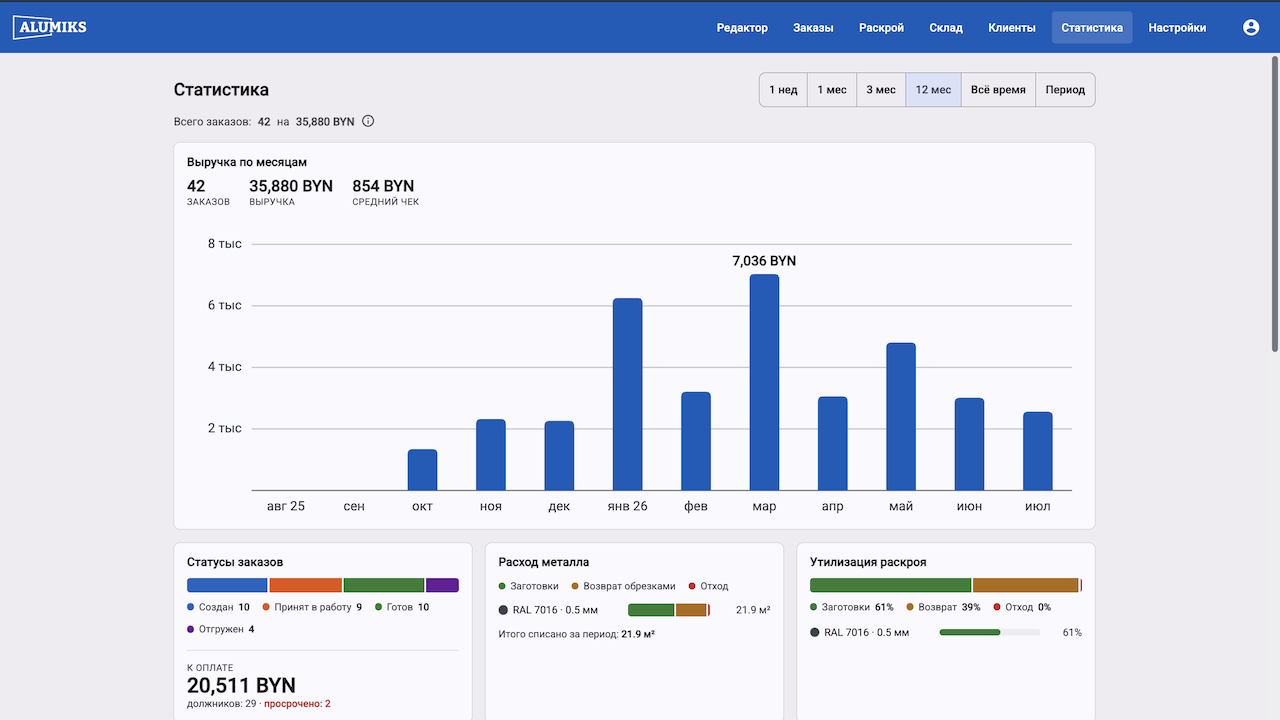
Task: Open the custom Период range picker
Action: tap(1065, 90)
